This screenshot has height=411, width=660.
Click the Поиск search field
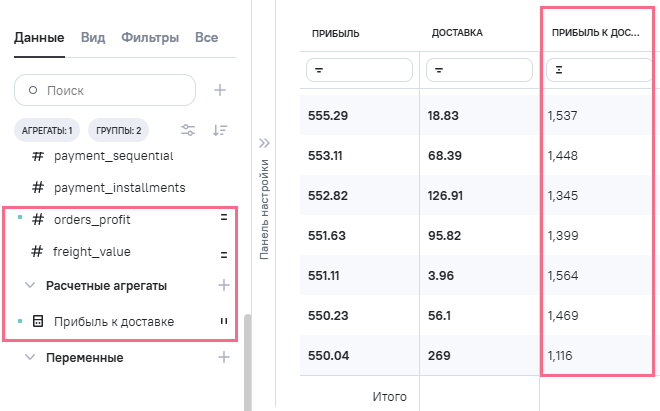coord(105,90)
